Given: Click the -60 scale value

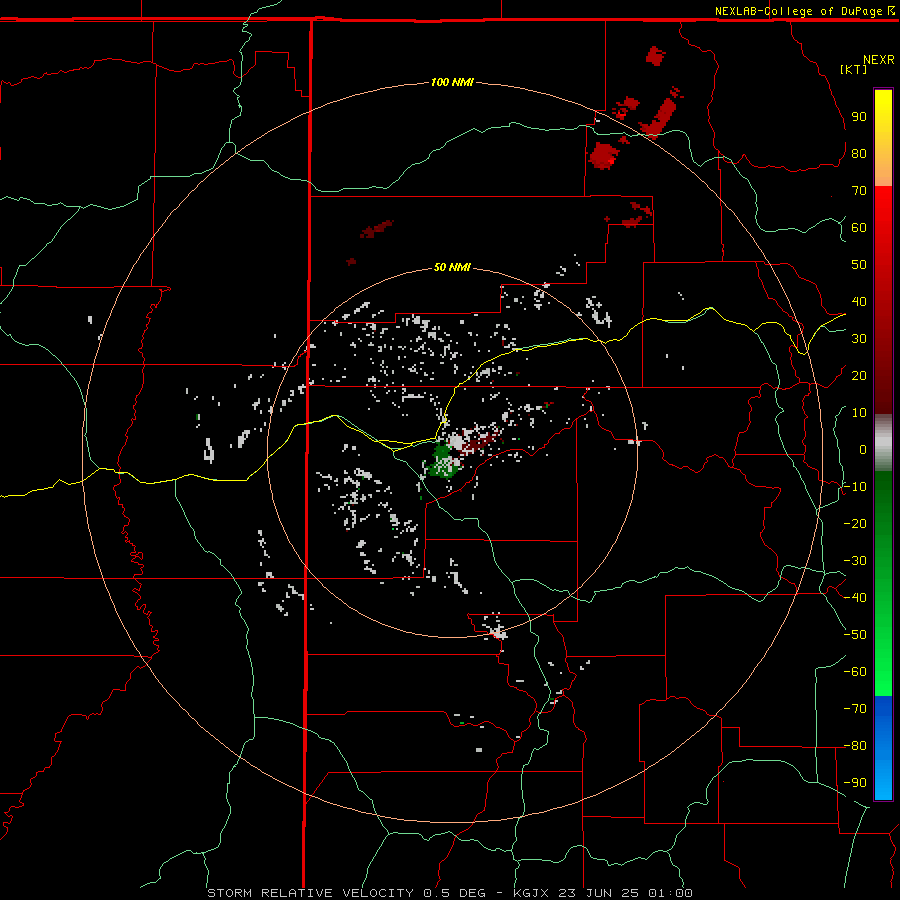Looking at the screenshot, I should coord(855,672).
